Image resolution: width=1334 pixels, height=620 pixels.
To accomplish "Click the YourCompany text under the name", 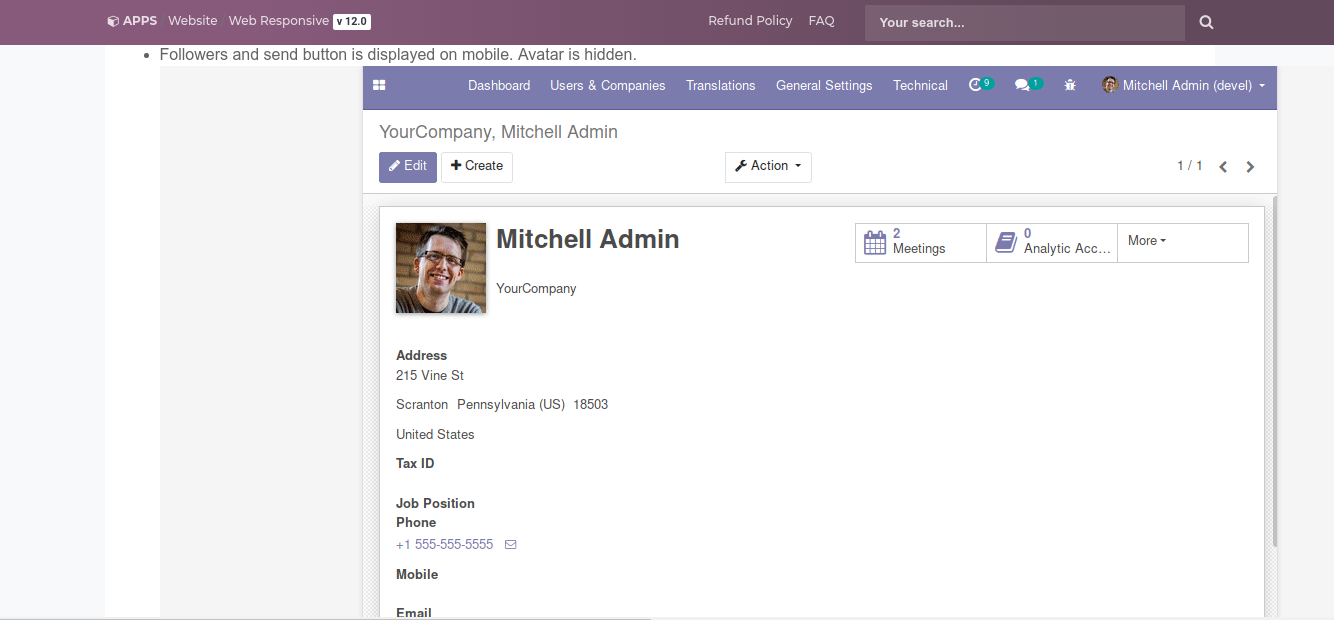I will [536, 289].
